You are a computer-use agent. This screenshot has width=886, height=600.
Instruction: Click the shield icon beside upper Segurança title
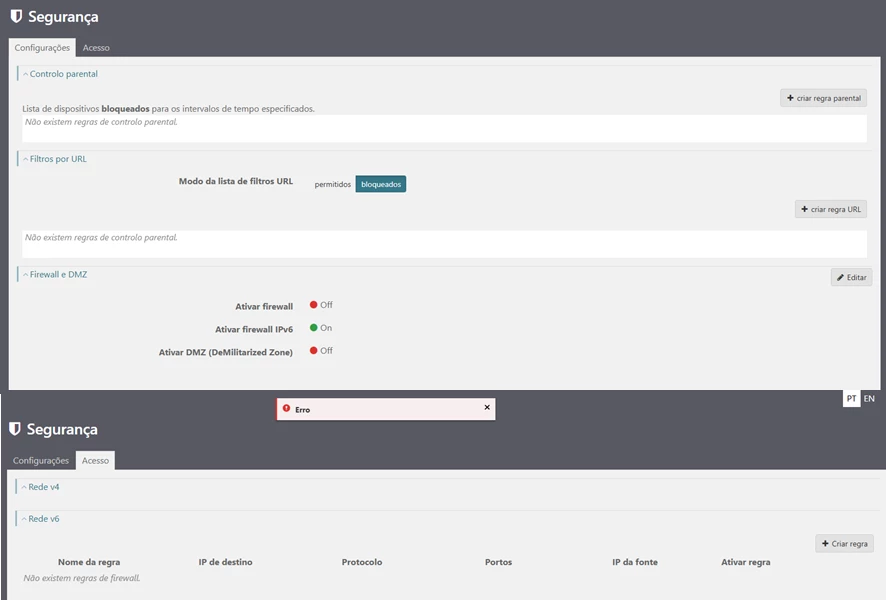(16, 16)
